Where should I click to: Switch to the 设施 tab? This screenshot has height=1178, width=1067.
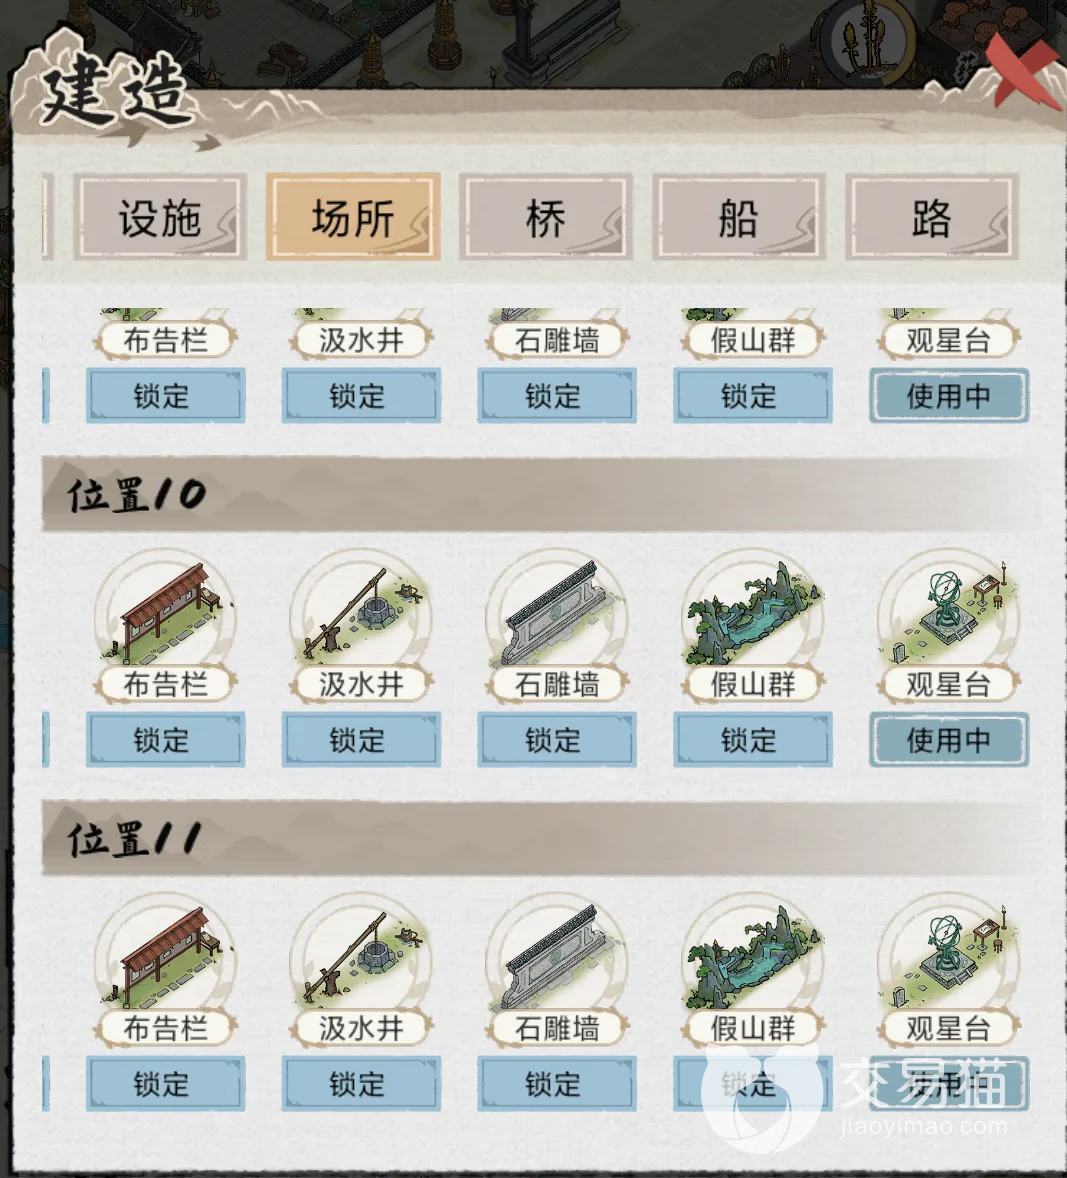[x=160, y=218]
